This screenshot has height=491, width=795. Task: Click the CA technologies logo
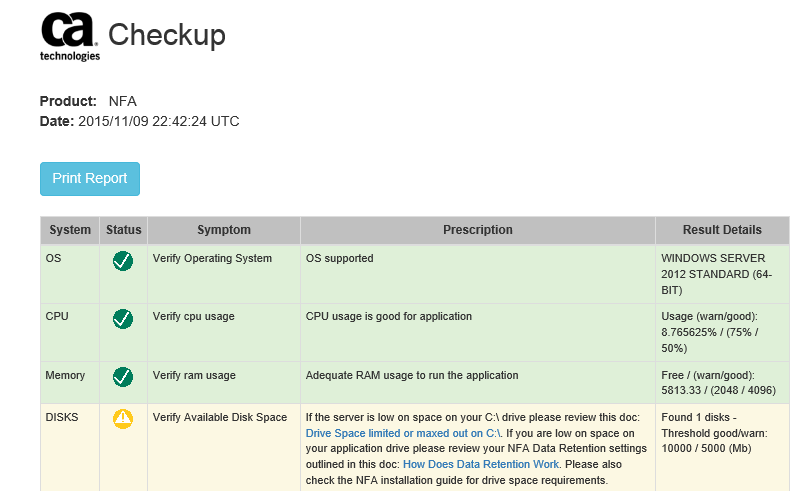[x=70, y=37]
